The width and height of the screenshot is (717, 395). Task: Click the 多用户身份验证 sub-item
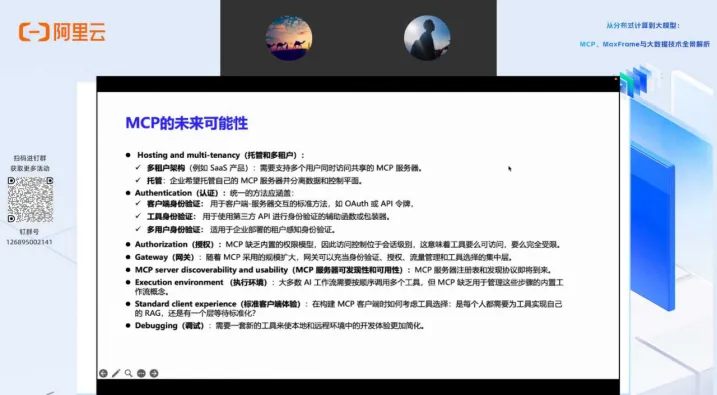(x=236, y=229)
